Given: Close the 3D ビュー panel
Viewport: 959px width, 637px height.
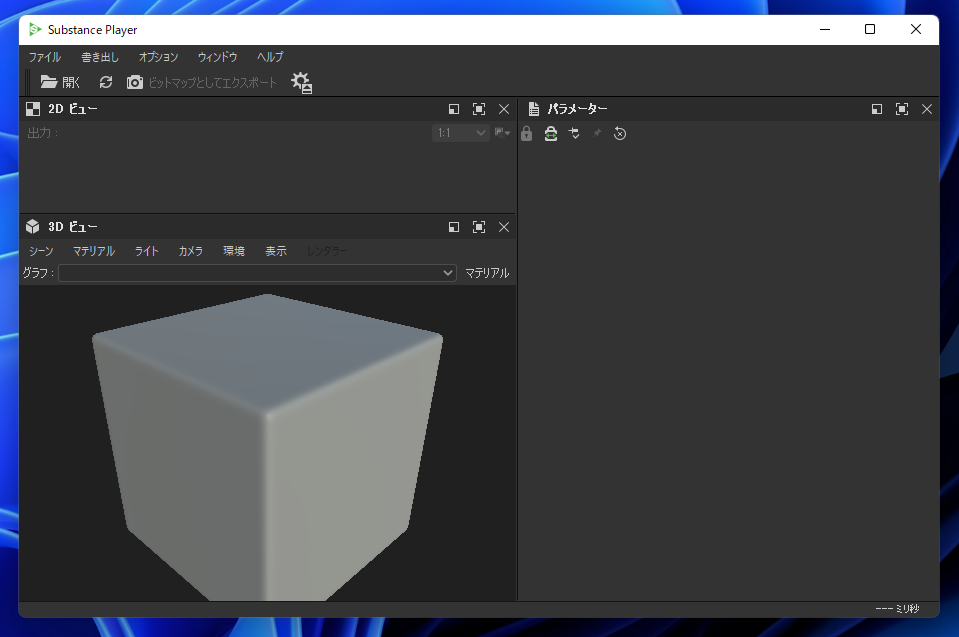Looking at the screenshot, I should pyautogui.click(x=504, y=227).
